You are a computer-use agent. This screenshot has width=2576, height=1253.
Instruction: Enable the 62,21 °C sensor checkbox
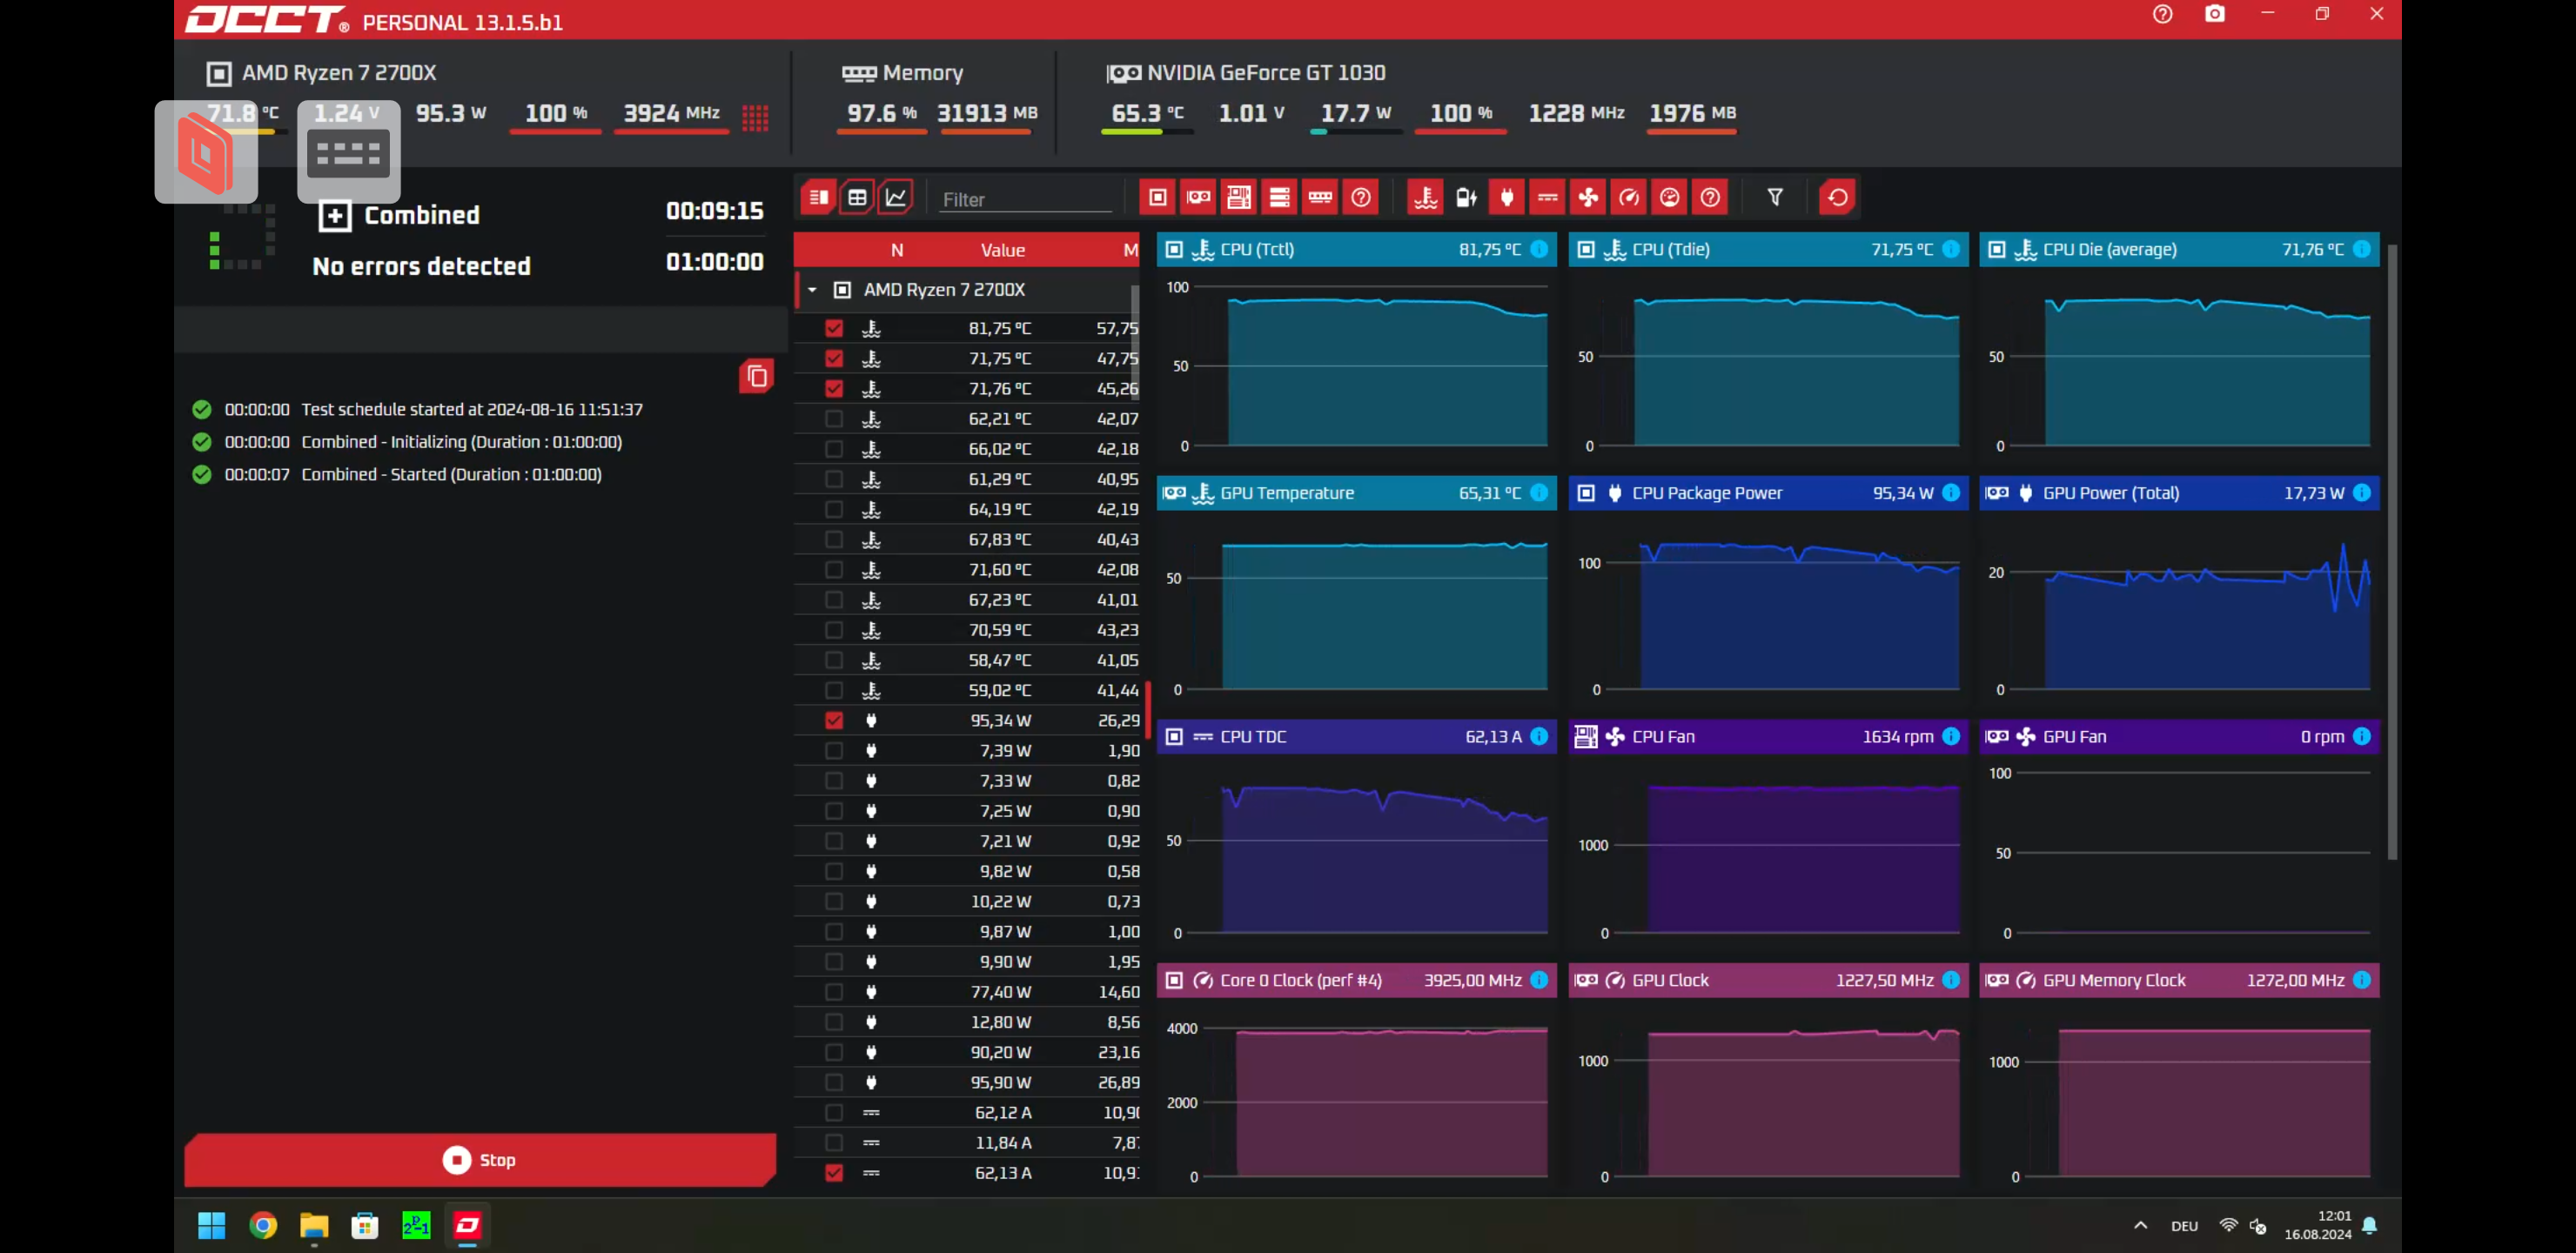(834, 419)
